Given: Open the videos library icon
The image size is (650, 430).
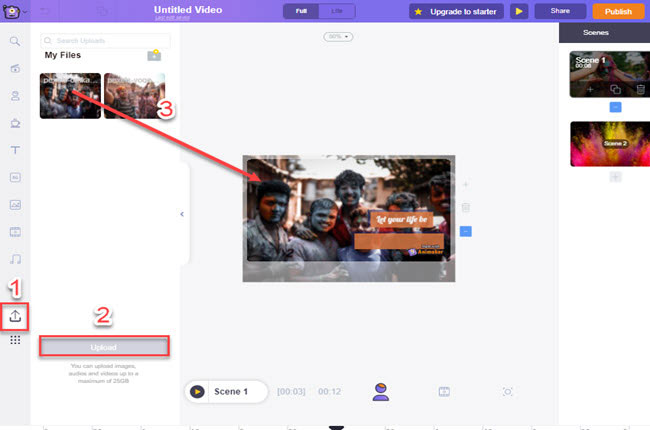Looking at the screenshot, I should click(x=15, y=232).
